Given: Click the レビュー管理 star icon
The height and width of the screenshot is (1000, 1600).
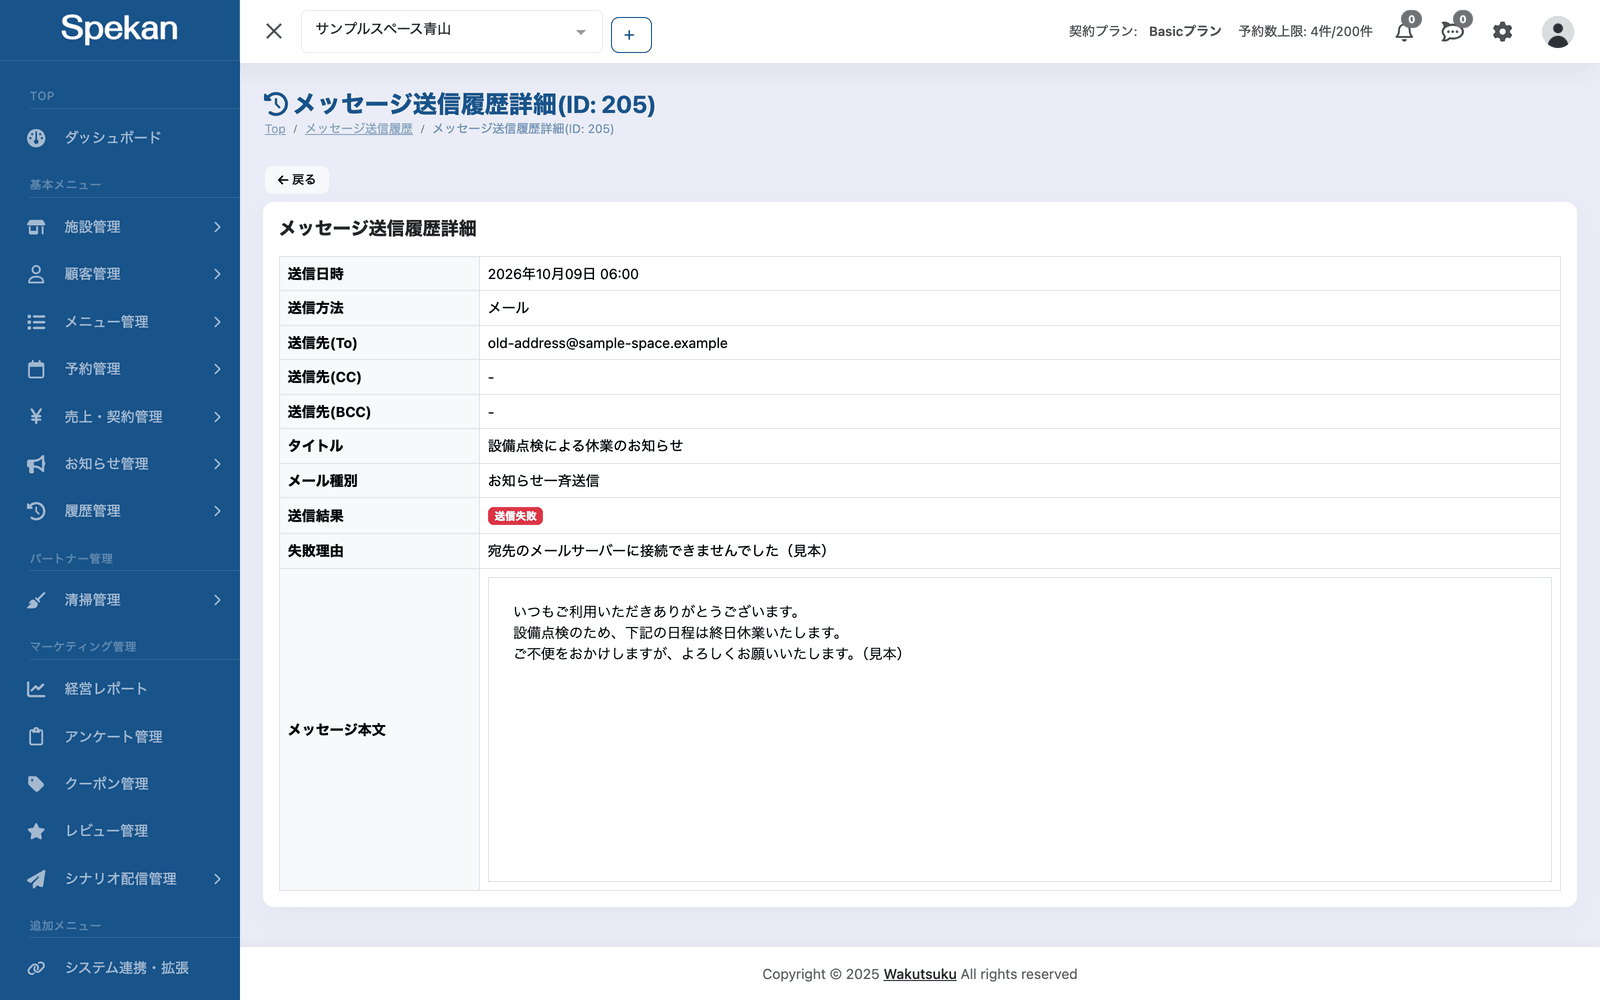Looking at the screenshot, I should pyautogui.click(x=36, y=831).
